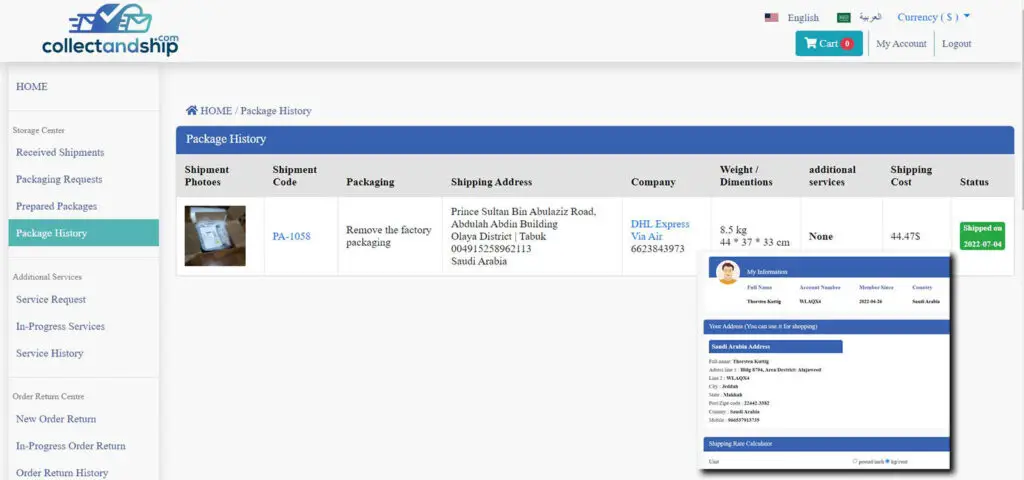Screen dimensions: 1024x480
Task: Click the DHL Express Via Air link
Action: [x=660, y=230]
